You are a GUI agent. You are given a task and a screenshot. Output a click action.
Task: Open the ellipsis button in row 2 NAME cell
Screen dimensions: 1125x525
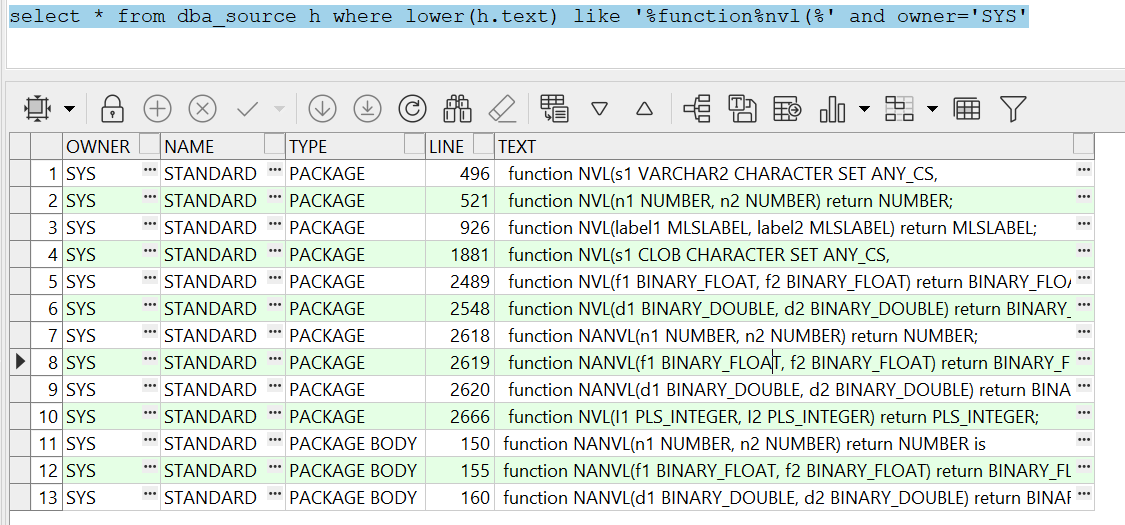coord(275,197)
